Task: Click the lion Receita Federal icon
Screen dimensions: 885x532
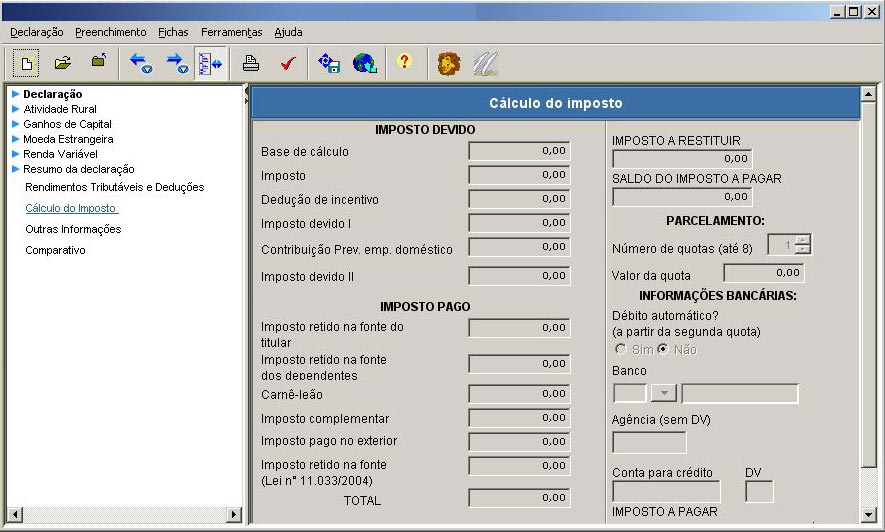Action: [x=449, y=63]
